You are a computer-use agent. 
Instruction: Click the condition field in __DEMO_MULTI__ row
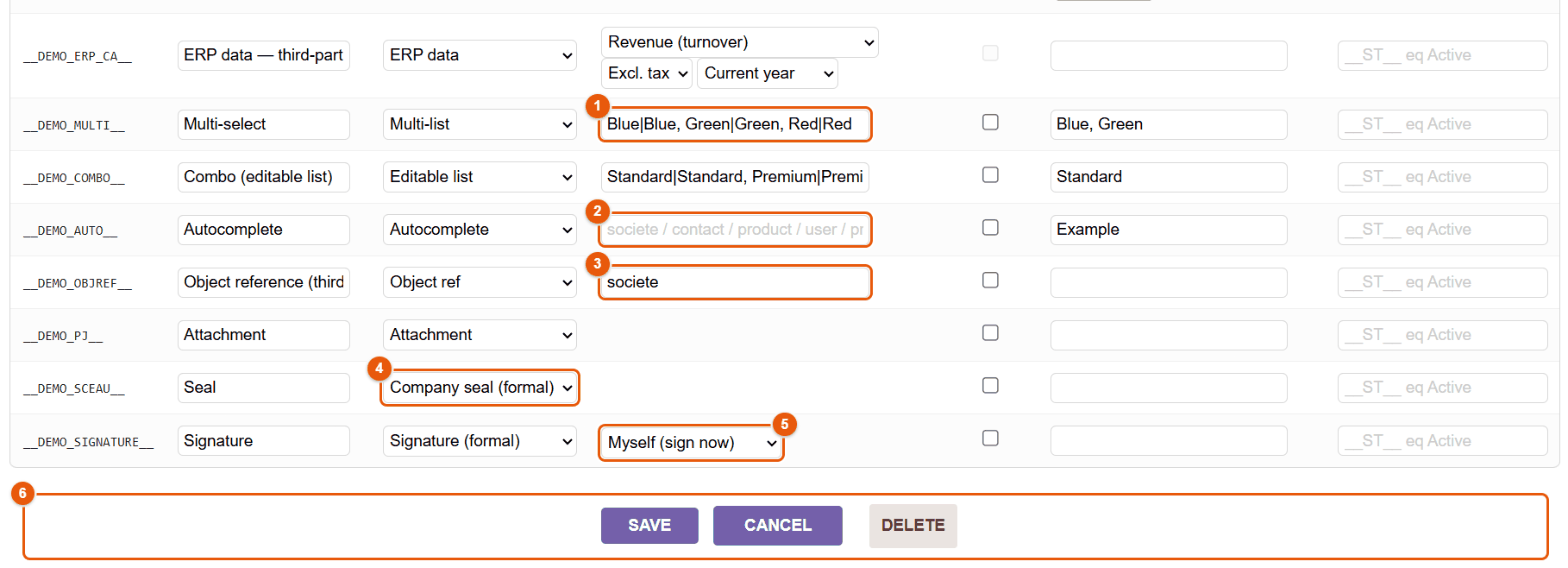(x=1443, y=124)
